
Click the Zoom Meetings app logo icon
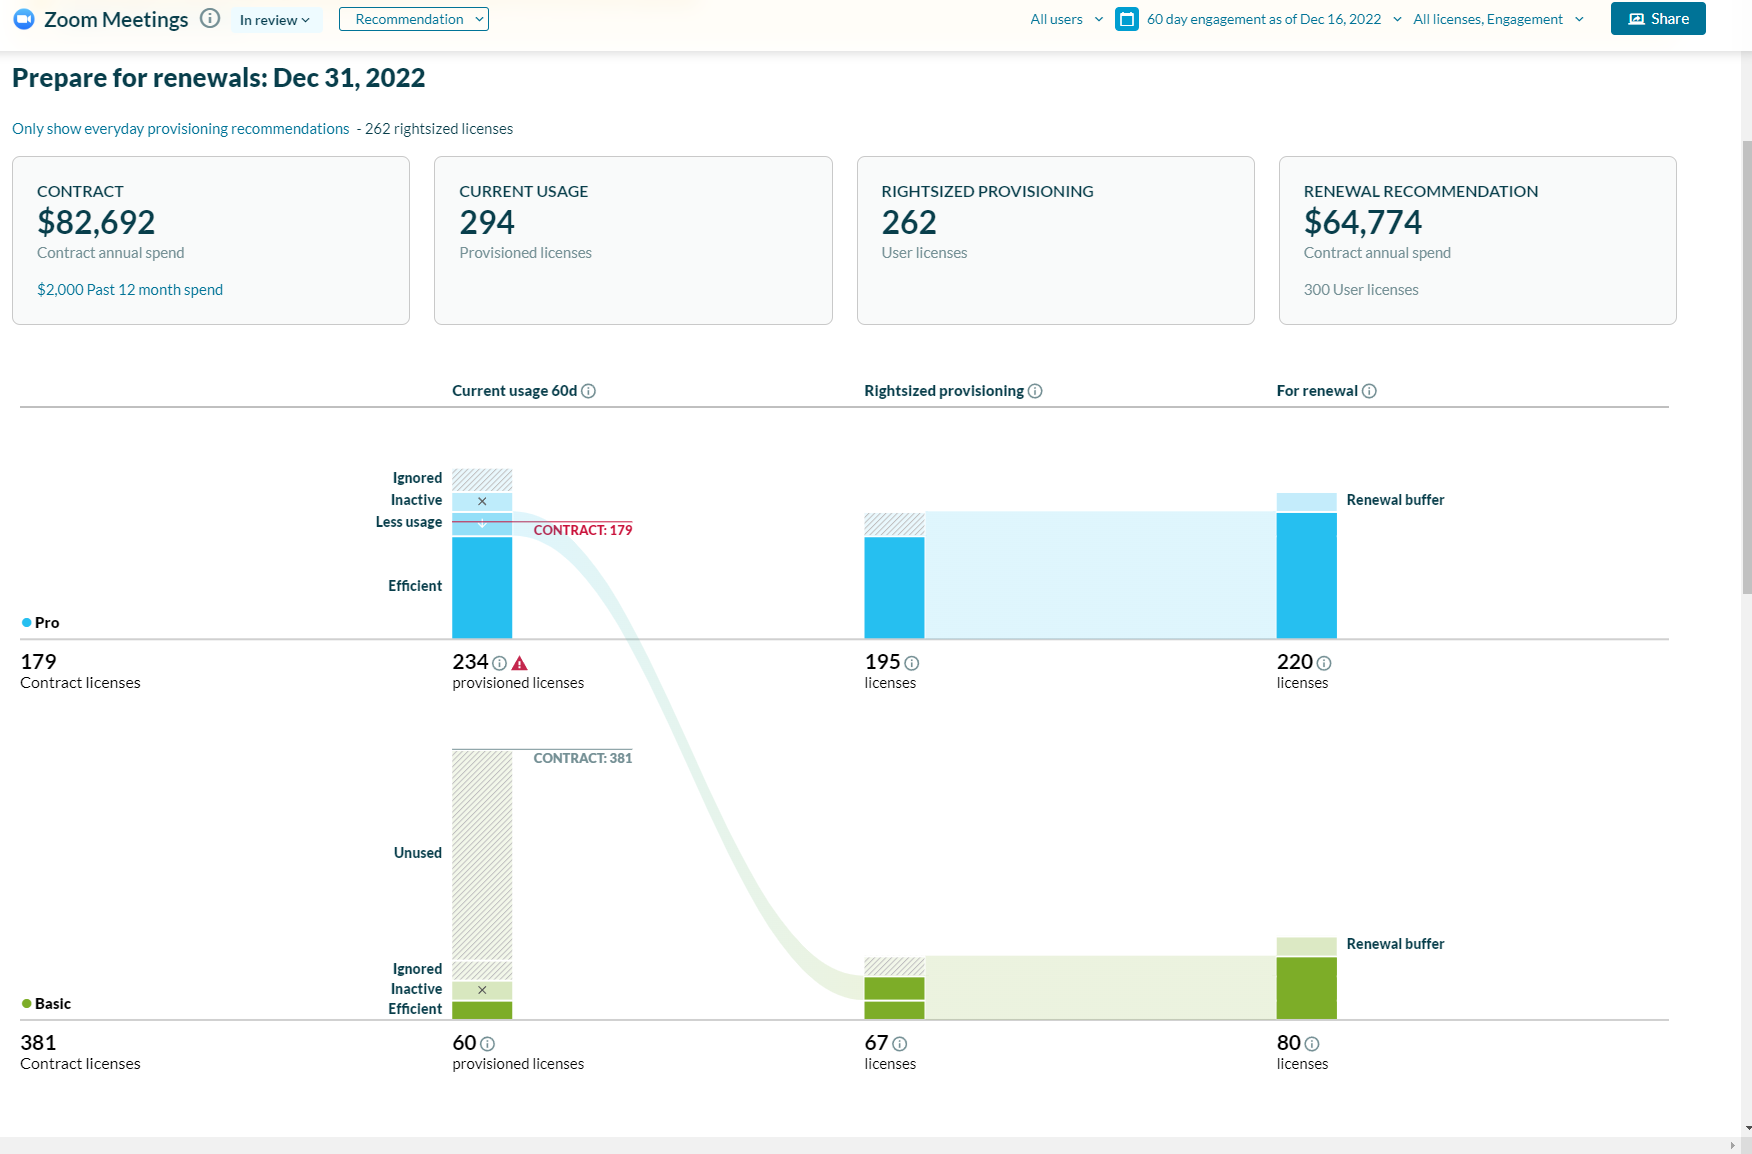[24, 19]
